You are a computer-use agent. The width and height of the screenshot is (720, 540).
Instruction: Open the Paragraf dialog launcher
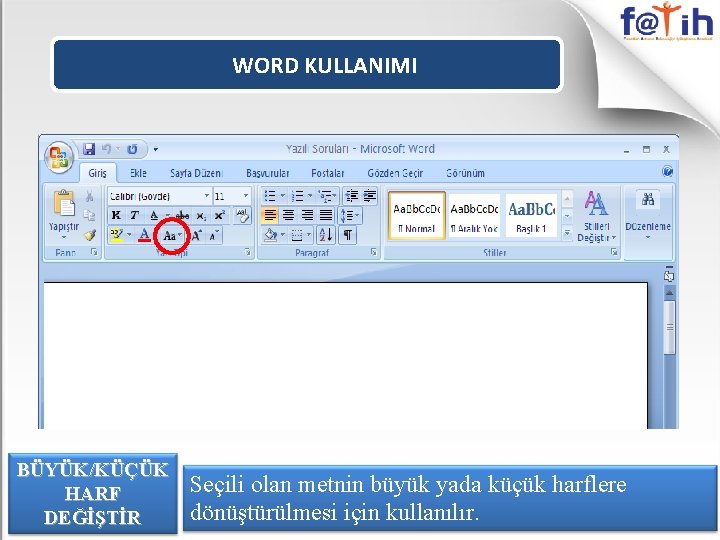(373, 252)
